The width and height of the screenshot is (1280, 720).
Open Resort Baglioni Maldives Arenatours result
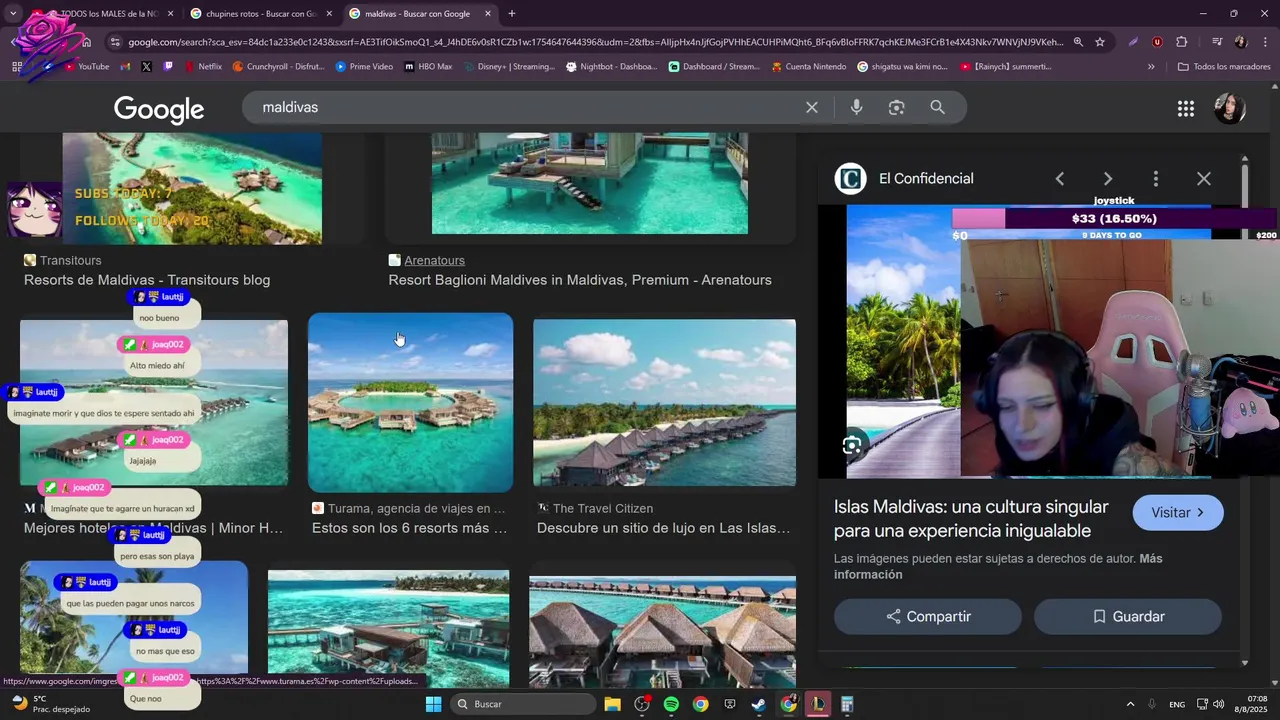(580, 280)
